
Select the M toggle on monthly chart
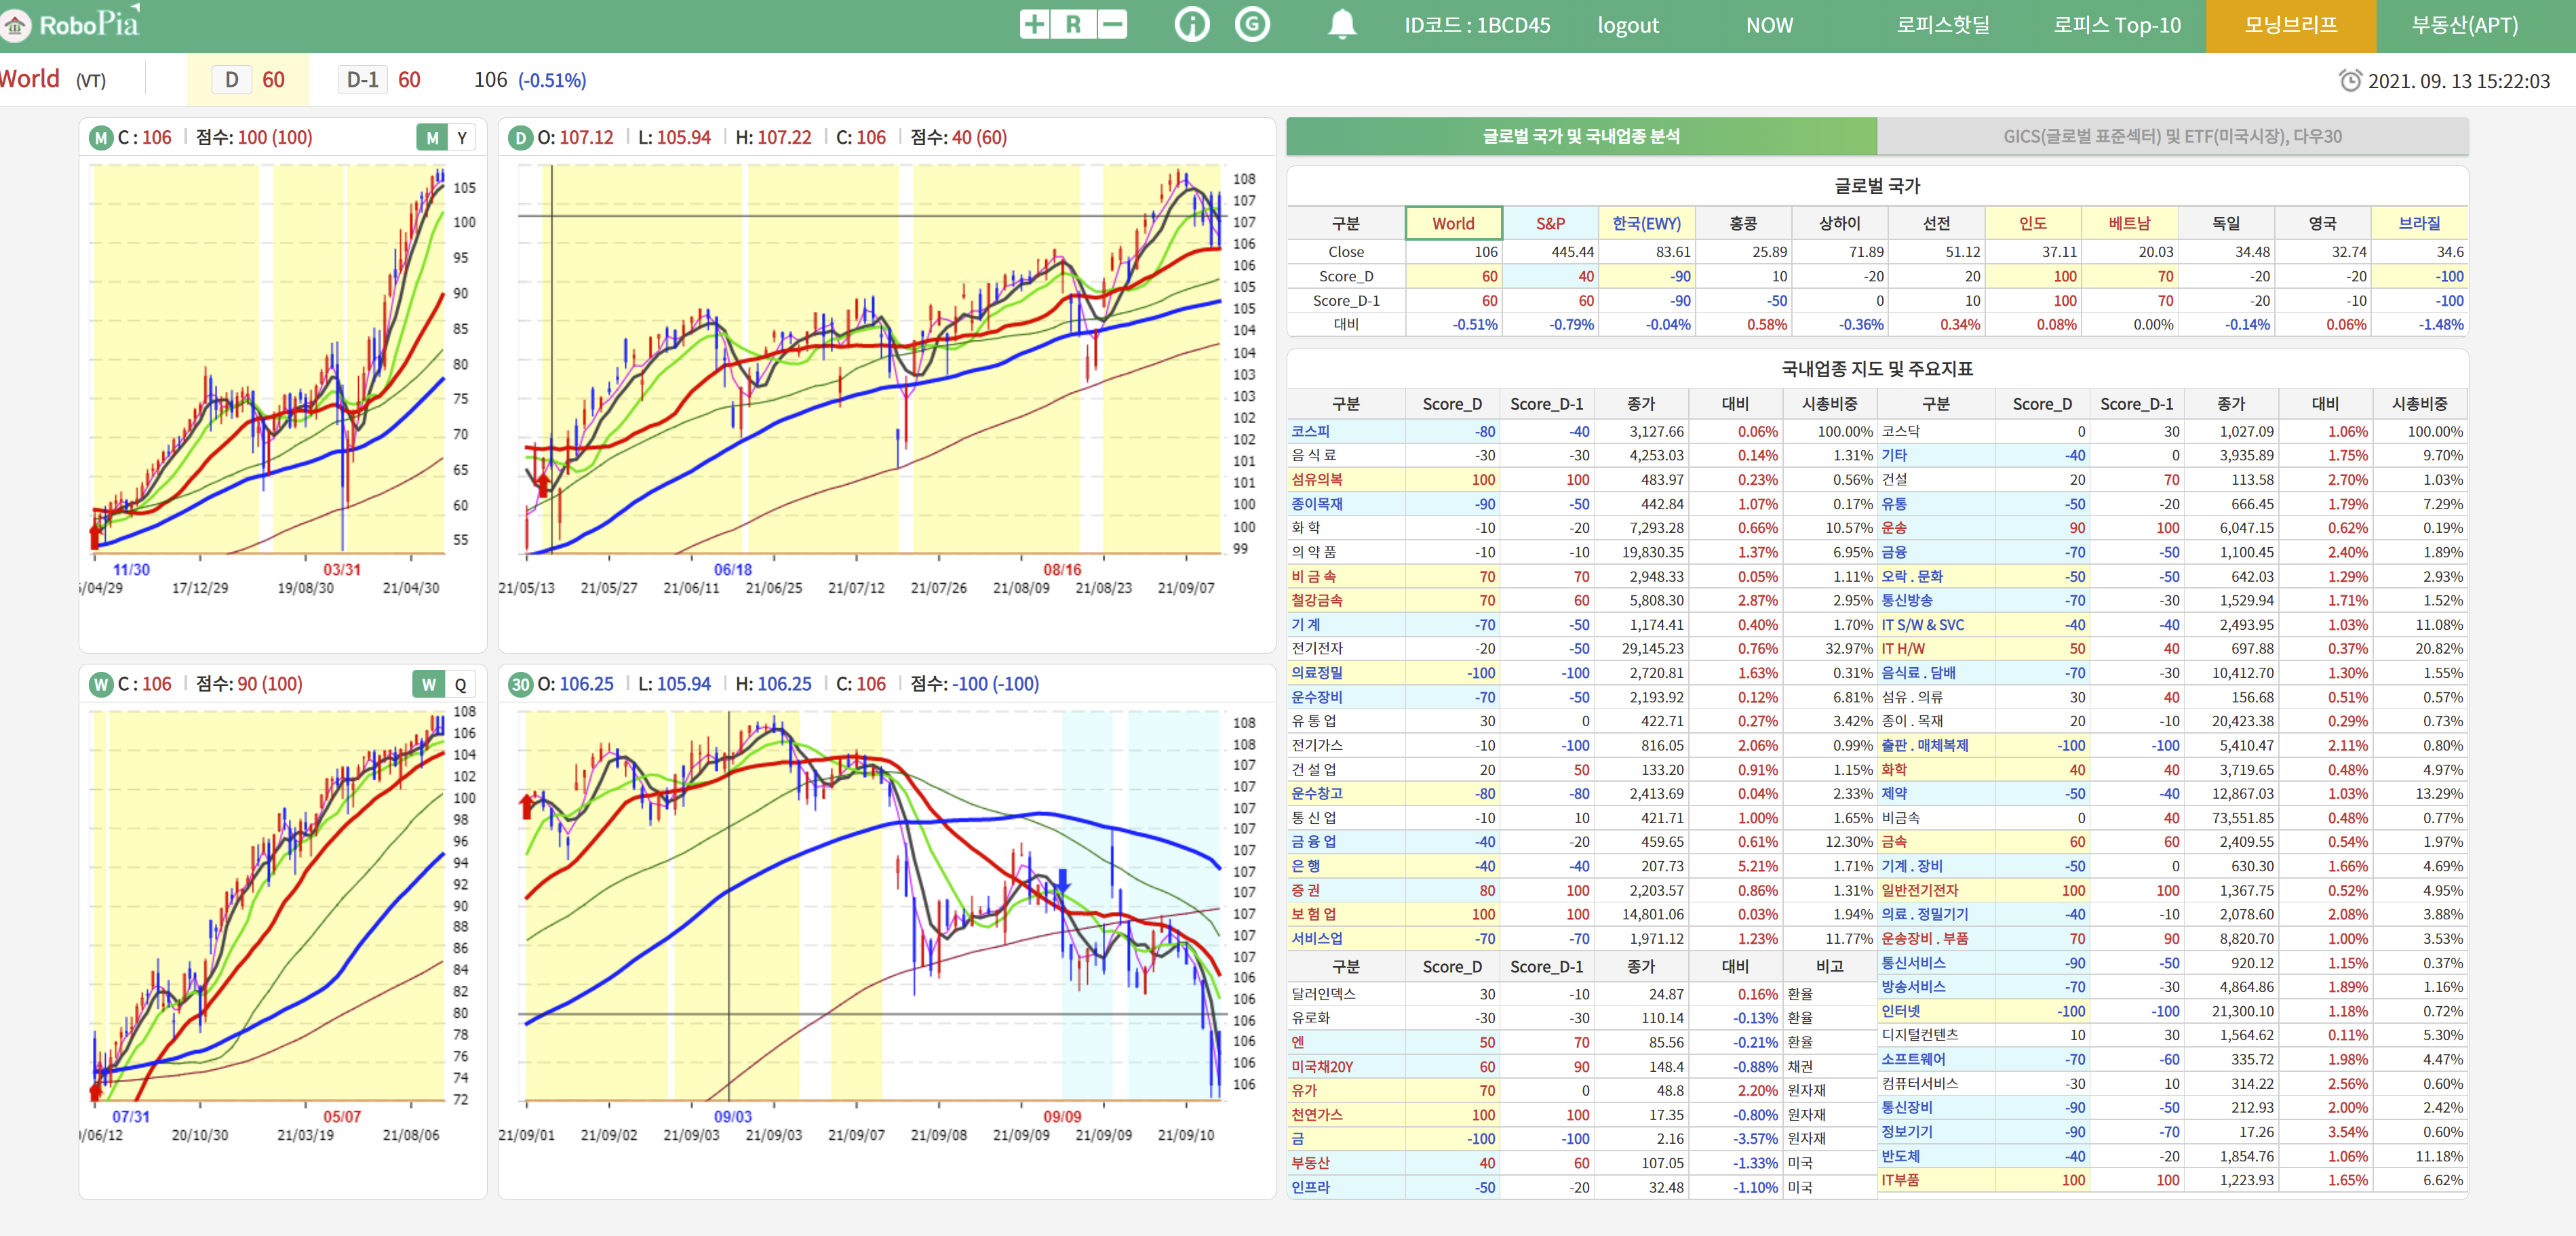432,138
